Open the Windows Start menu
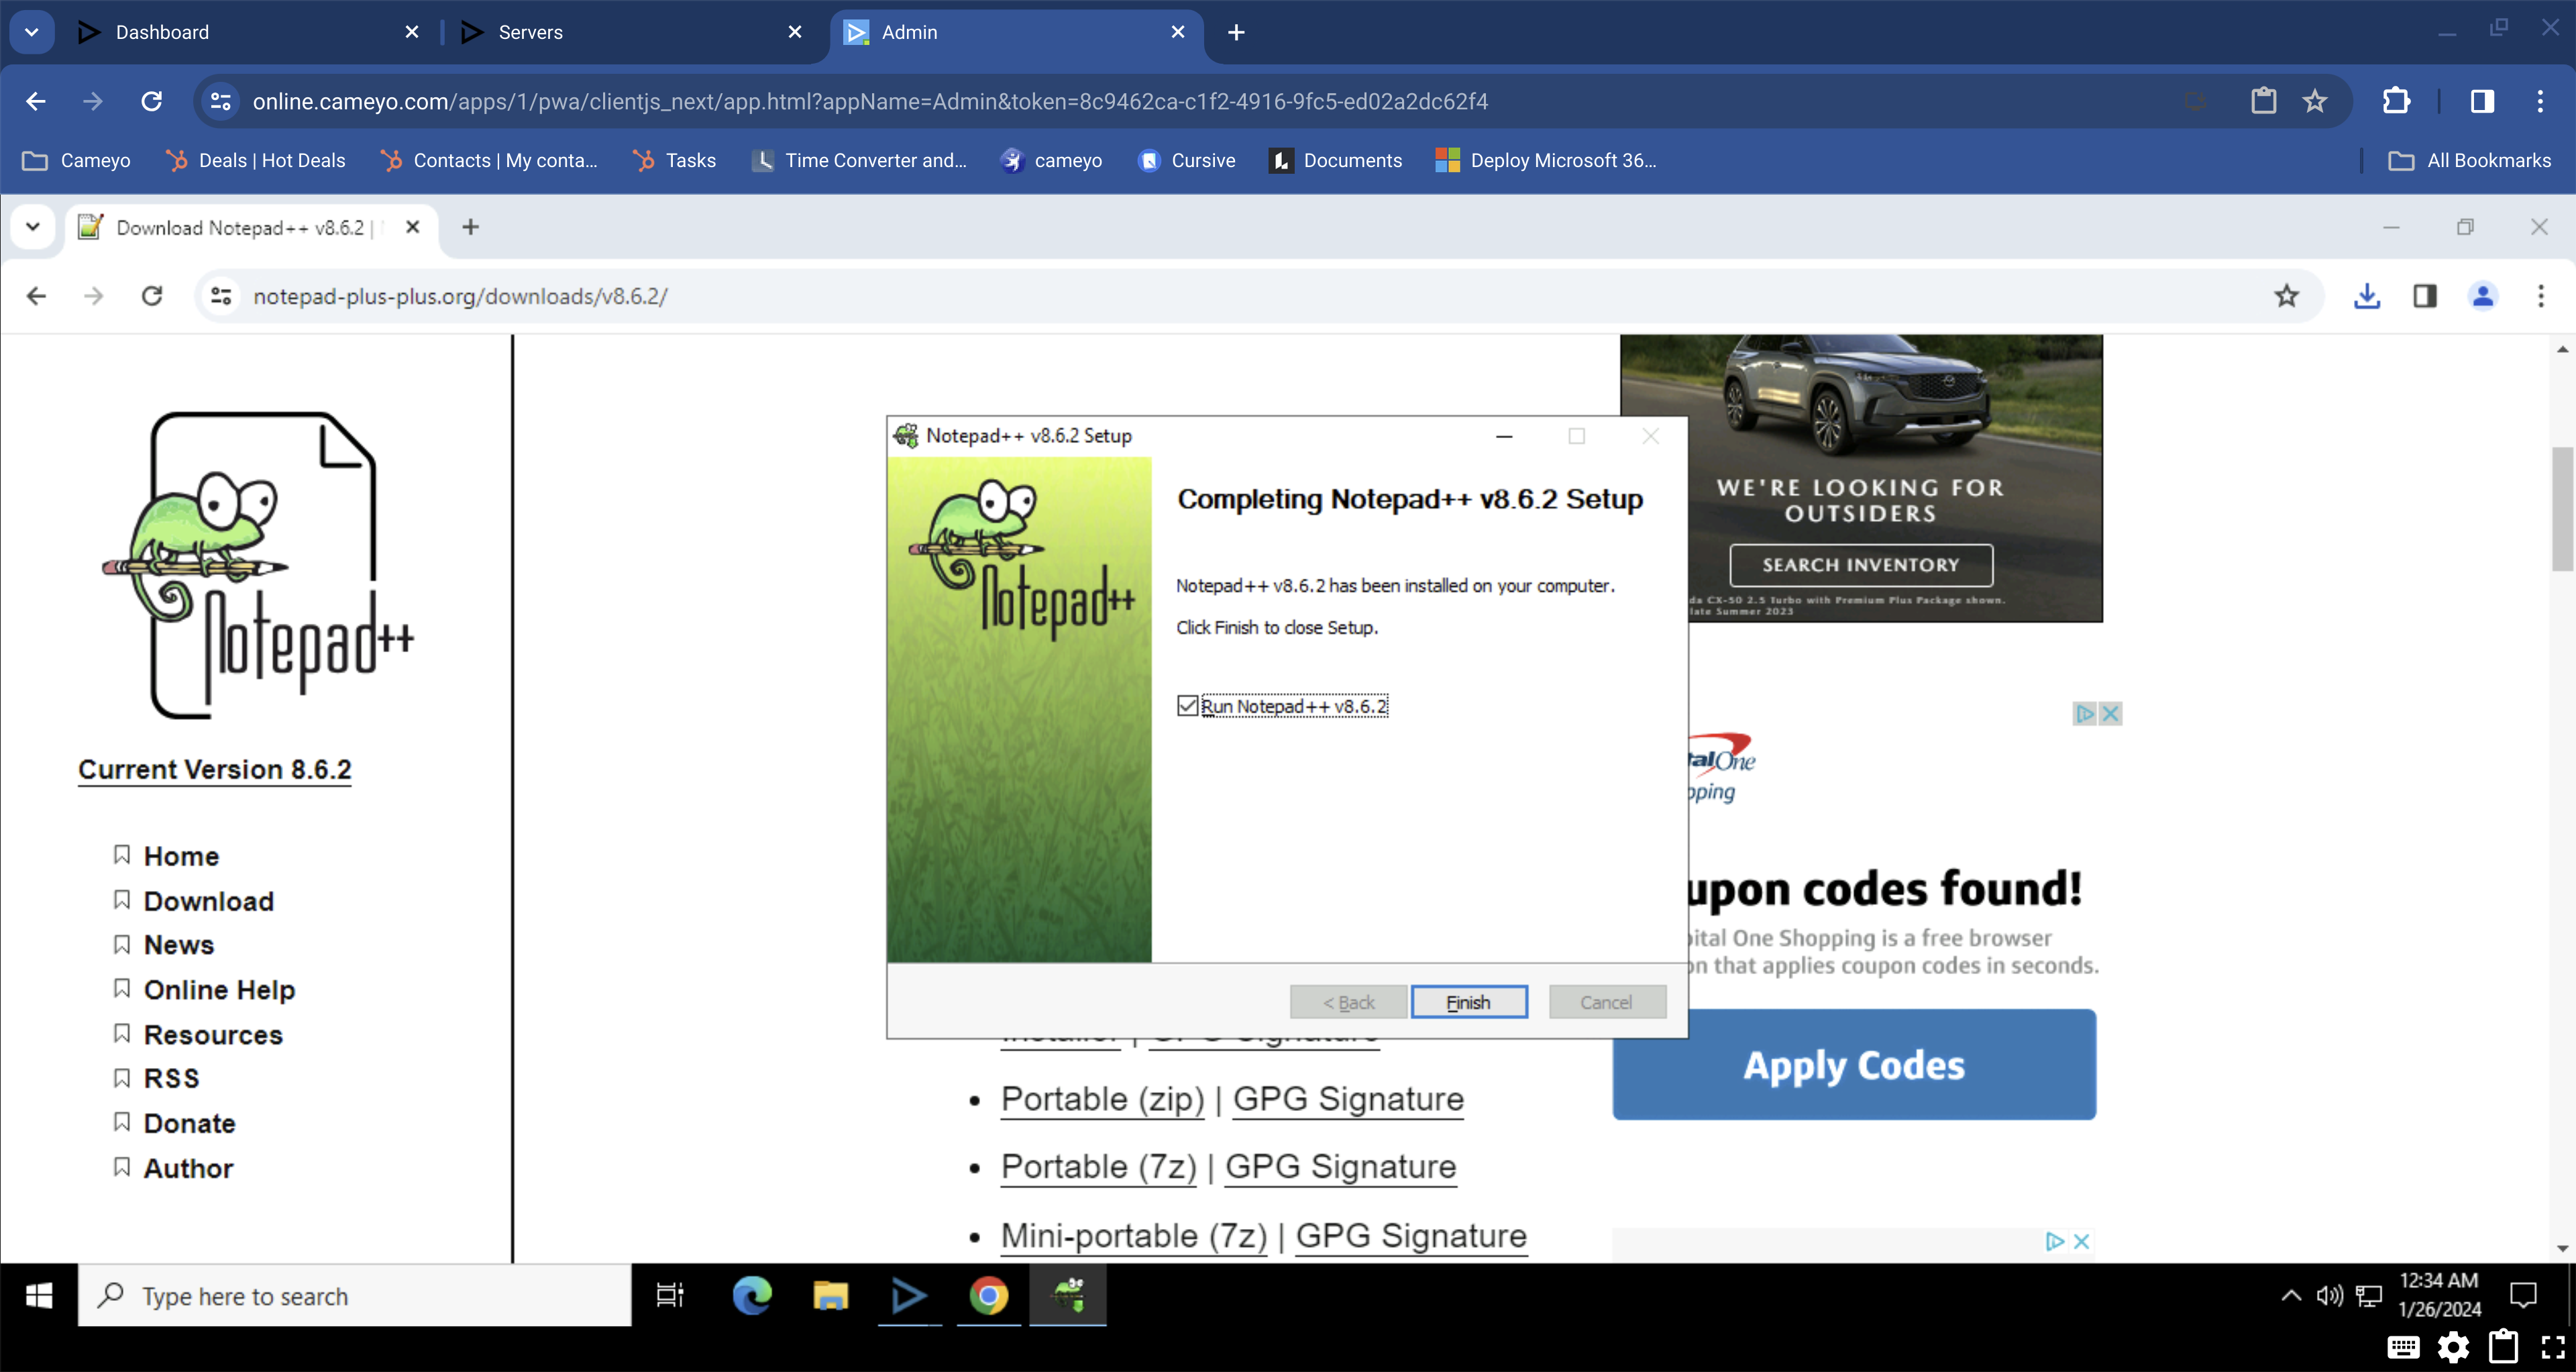The image size is (2576, 1372). pyautogui.click(x=39, y=1296)
